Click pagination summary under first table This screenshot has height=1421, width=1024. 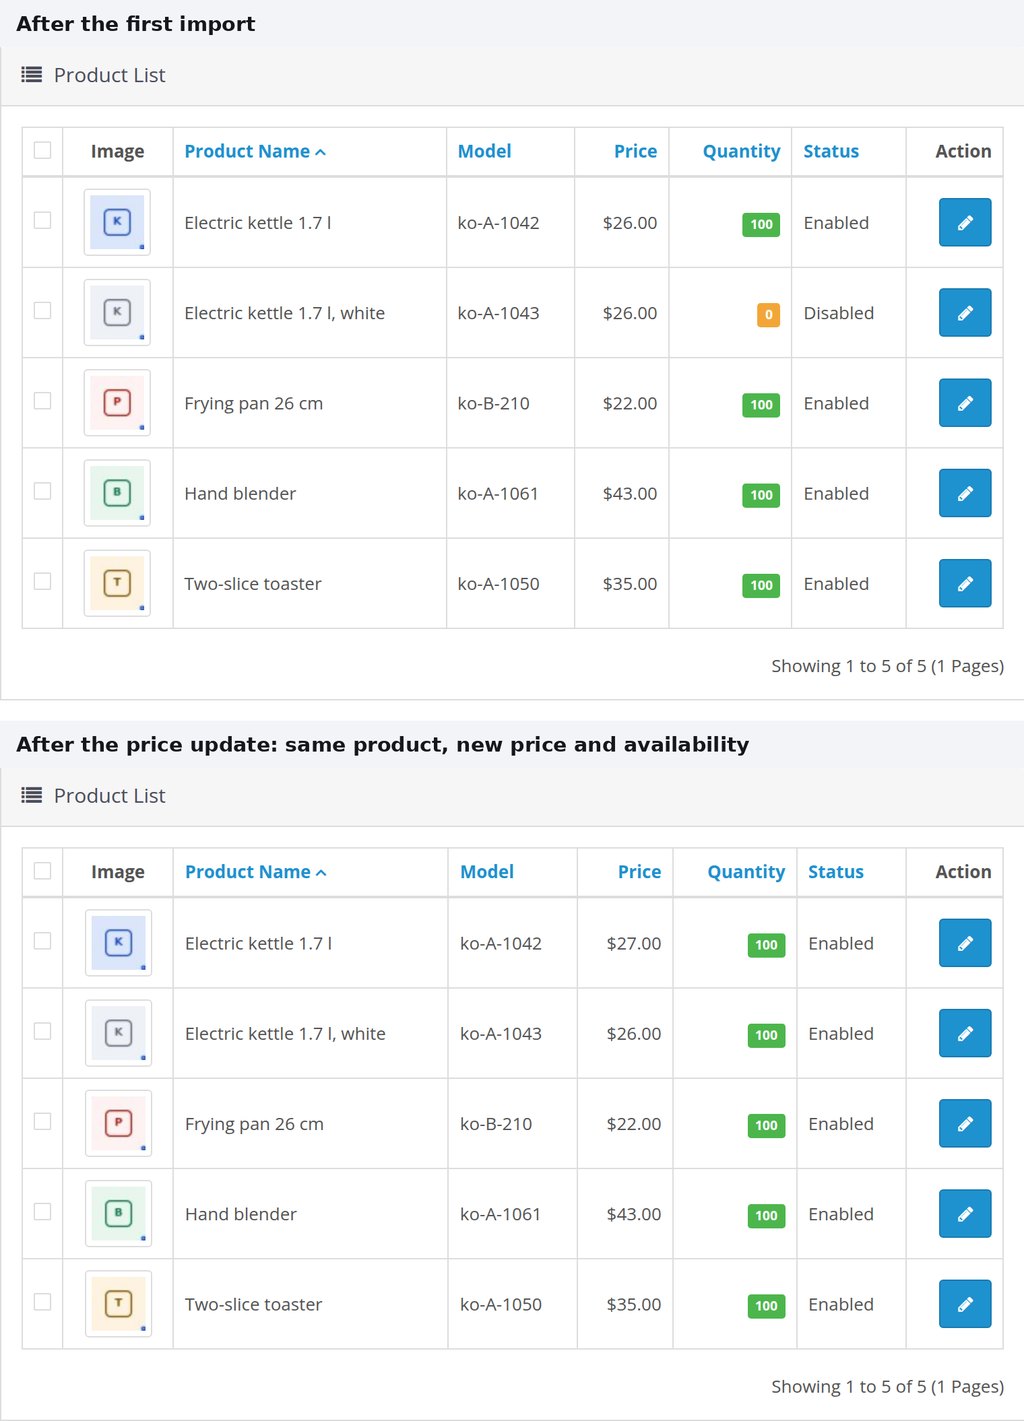(887, 666)
